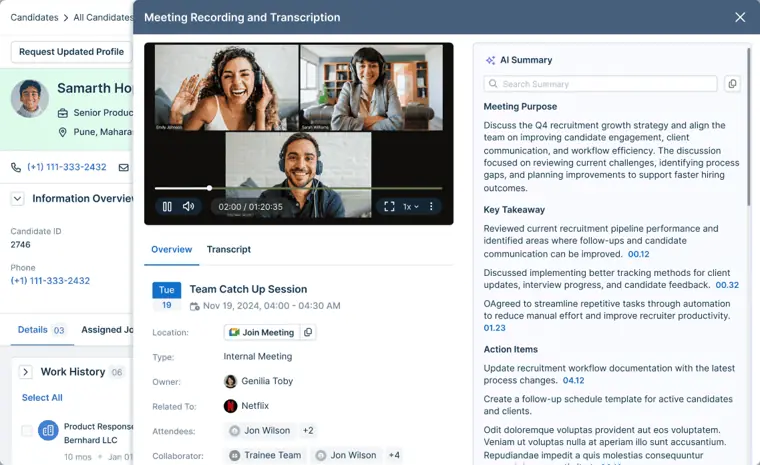Click the Meeting Purpose heading
Image resolution: width=760 pixels, height=465 pixels.
click(x=520, y=106)
